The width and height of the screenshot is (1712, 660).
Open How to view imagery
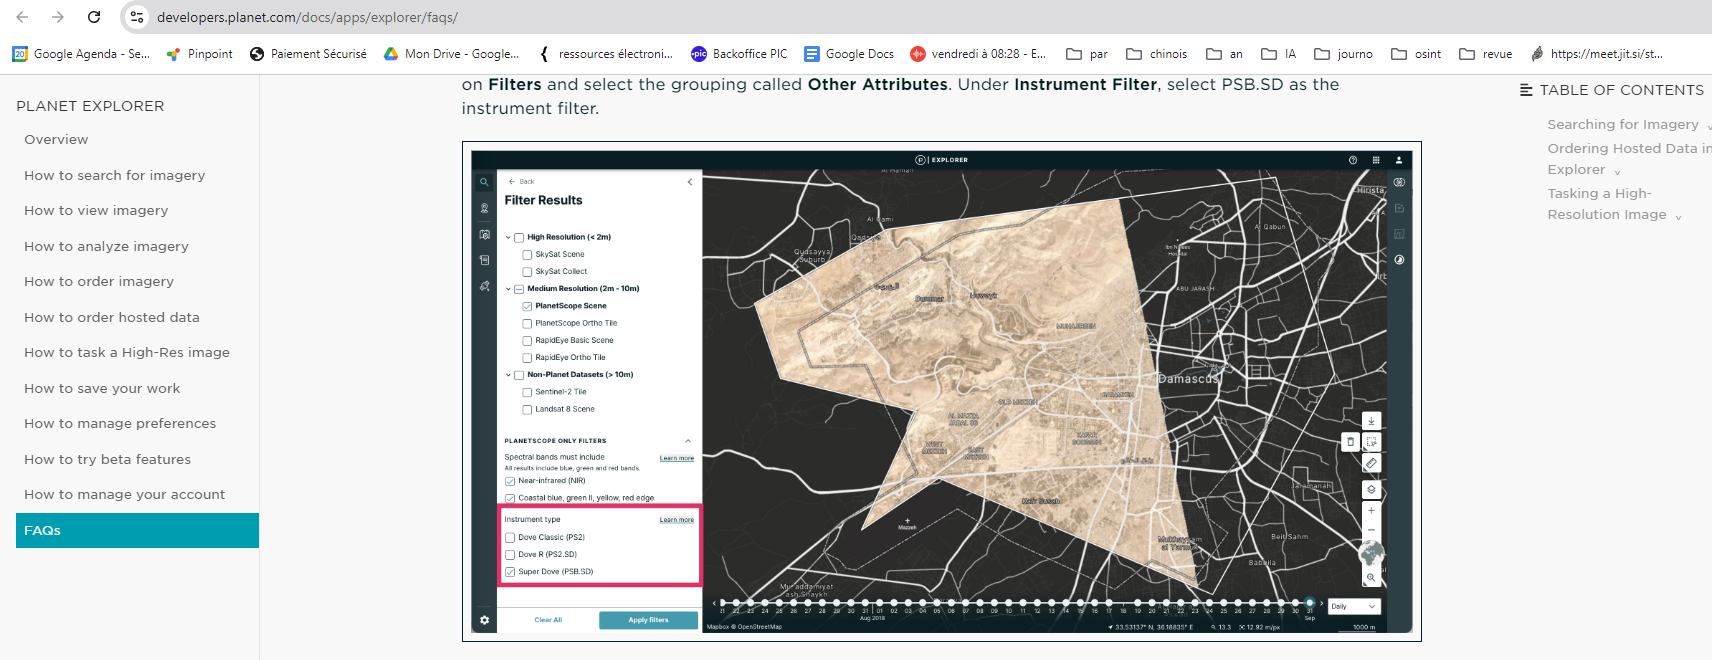96,210
